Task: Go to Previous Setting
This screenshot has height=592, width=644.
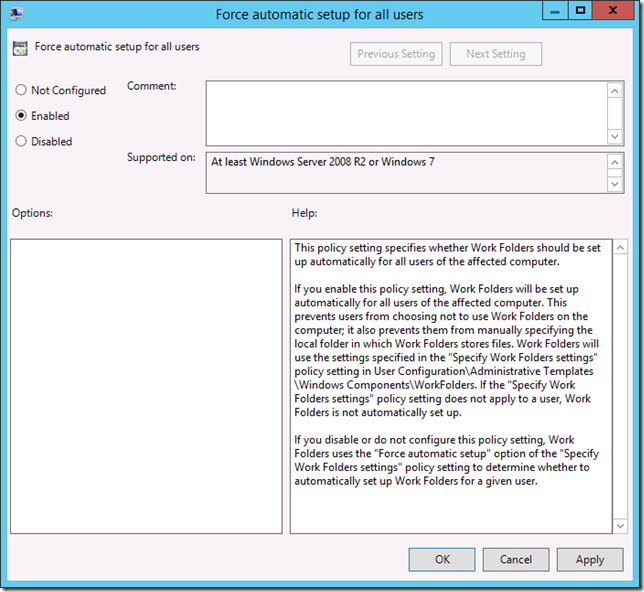Action: click(396, 54)
